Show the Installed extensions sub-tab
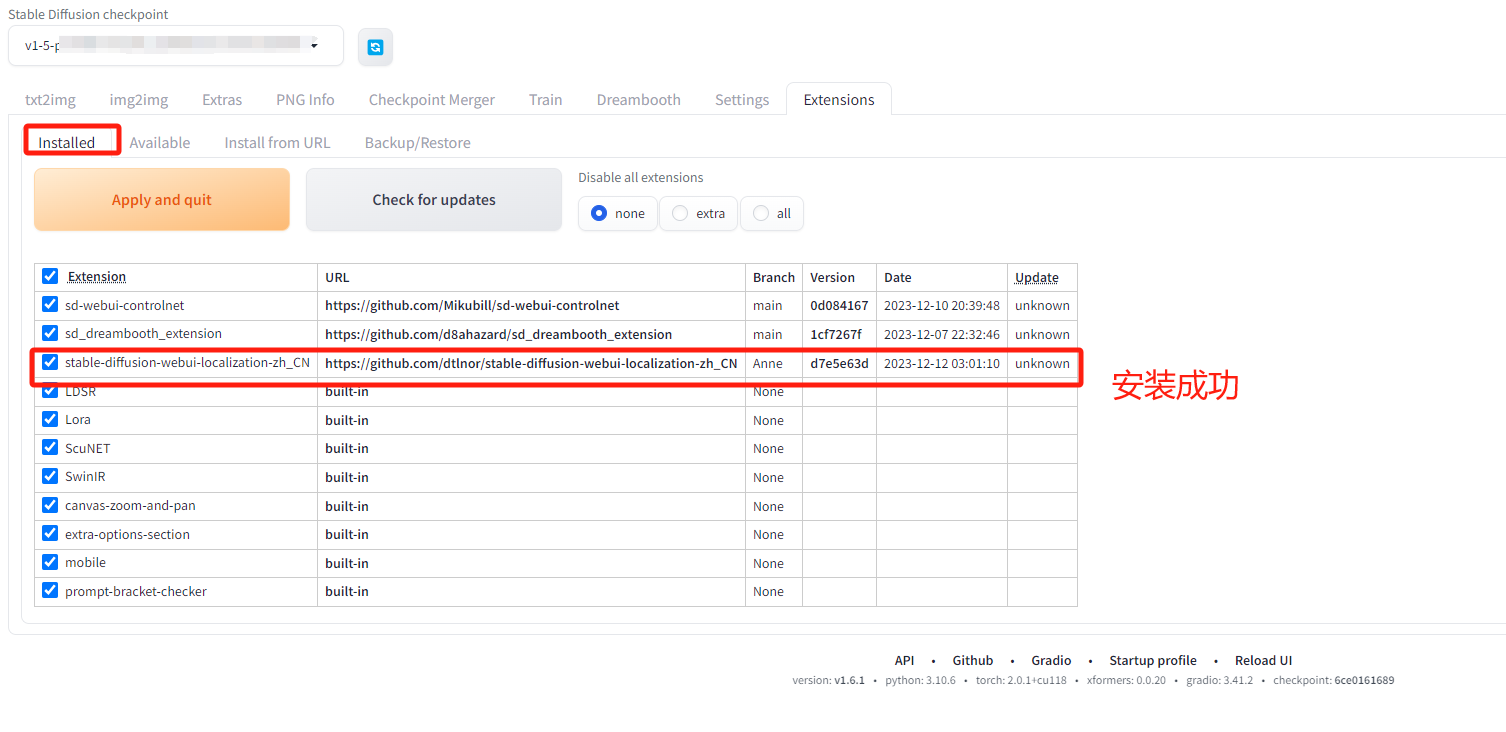 coord(67,142)
